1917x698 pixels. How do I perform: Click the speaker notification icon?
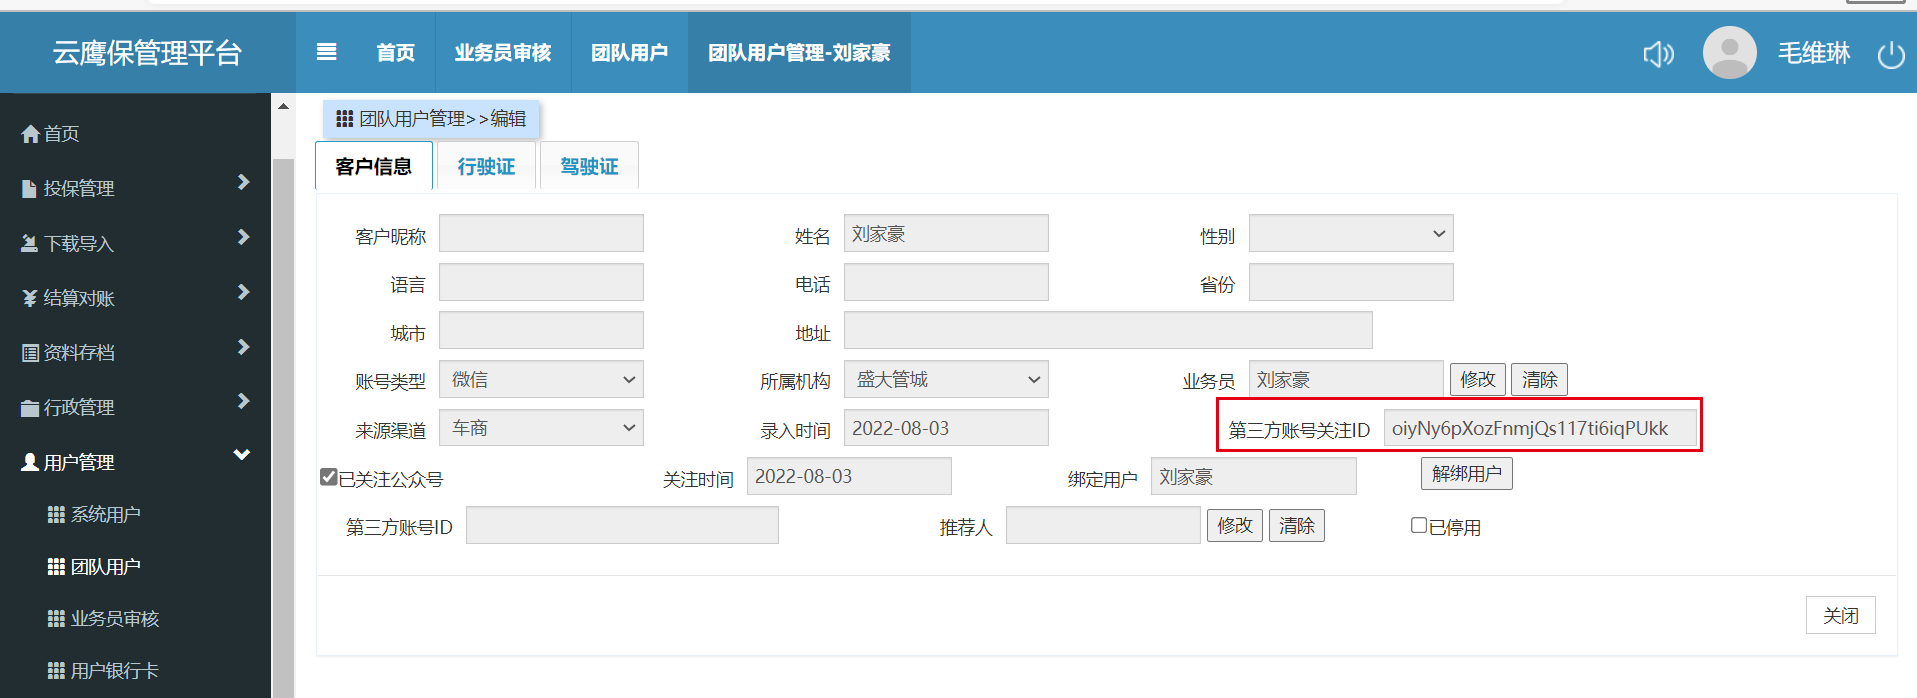pos(1658,54)
